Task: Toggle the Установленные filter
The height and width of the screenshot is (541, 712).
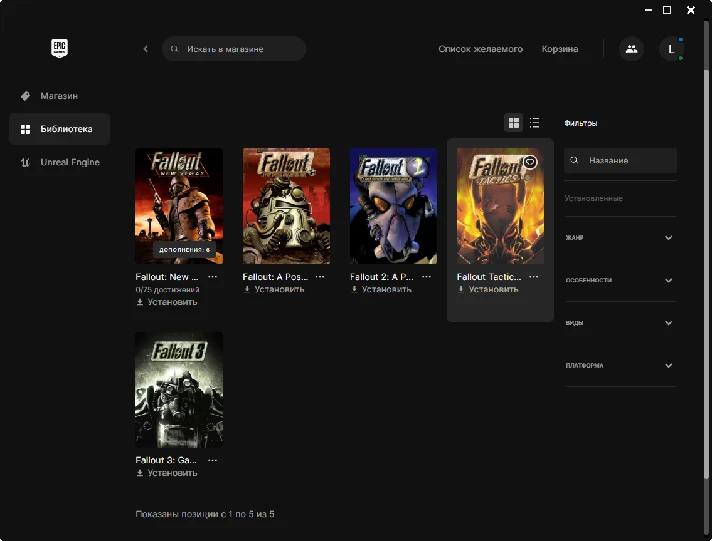Action: pos(593,198)
